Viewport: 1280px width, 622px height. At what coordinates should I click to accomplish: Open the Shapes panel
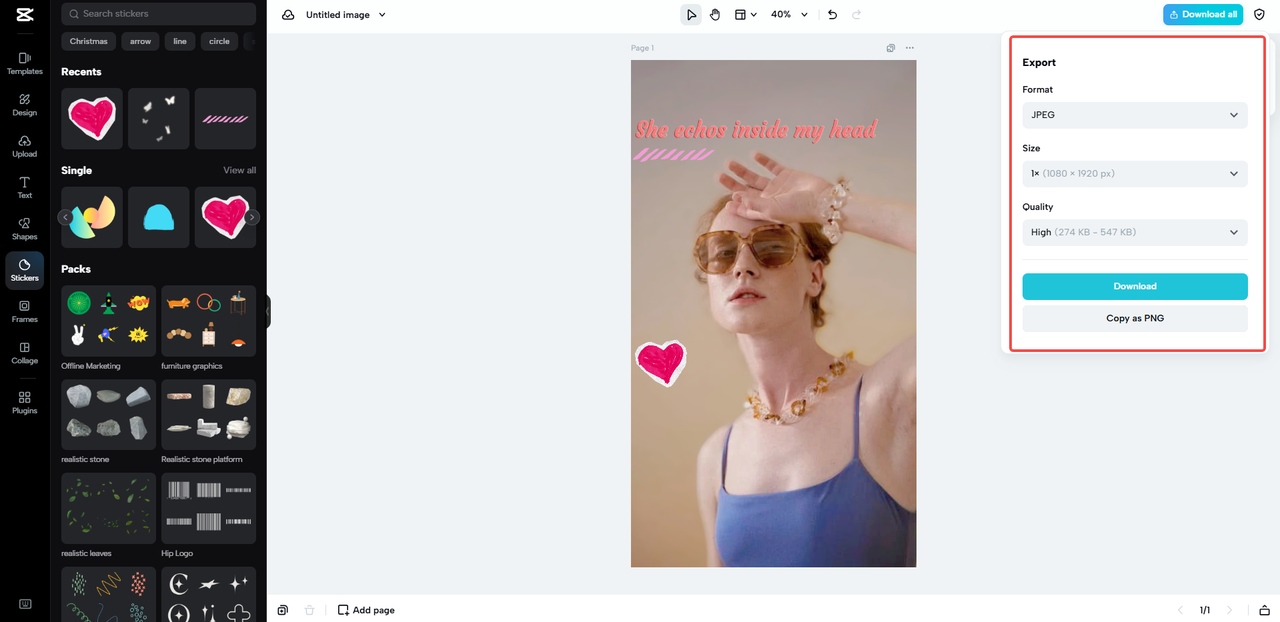click(x=24, y=229)
